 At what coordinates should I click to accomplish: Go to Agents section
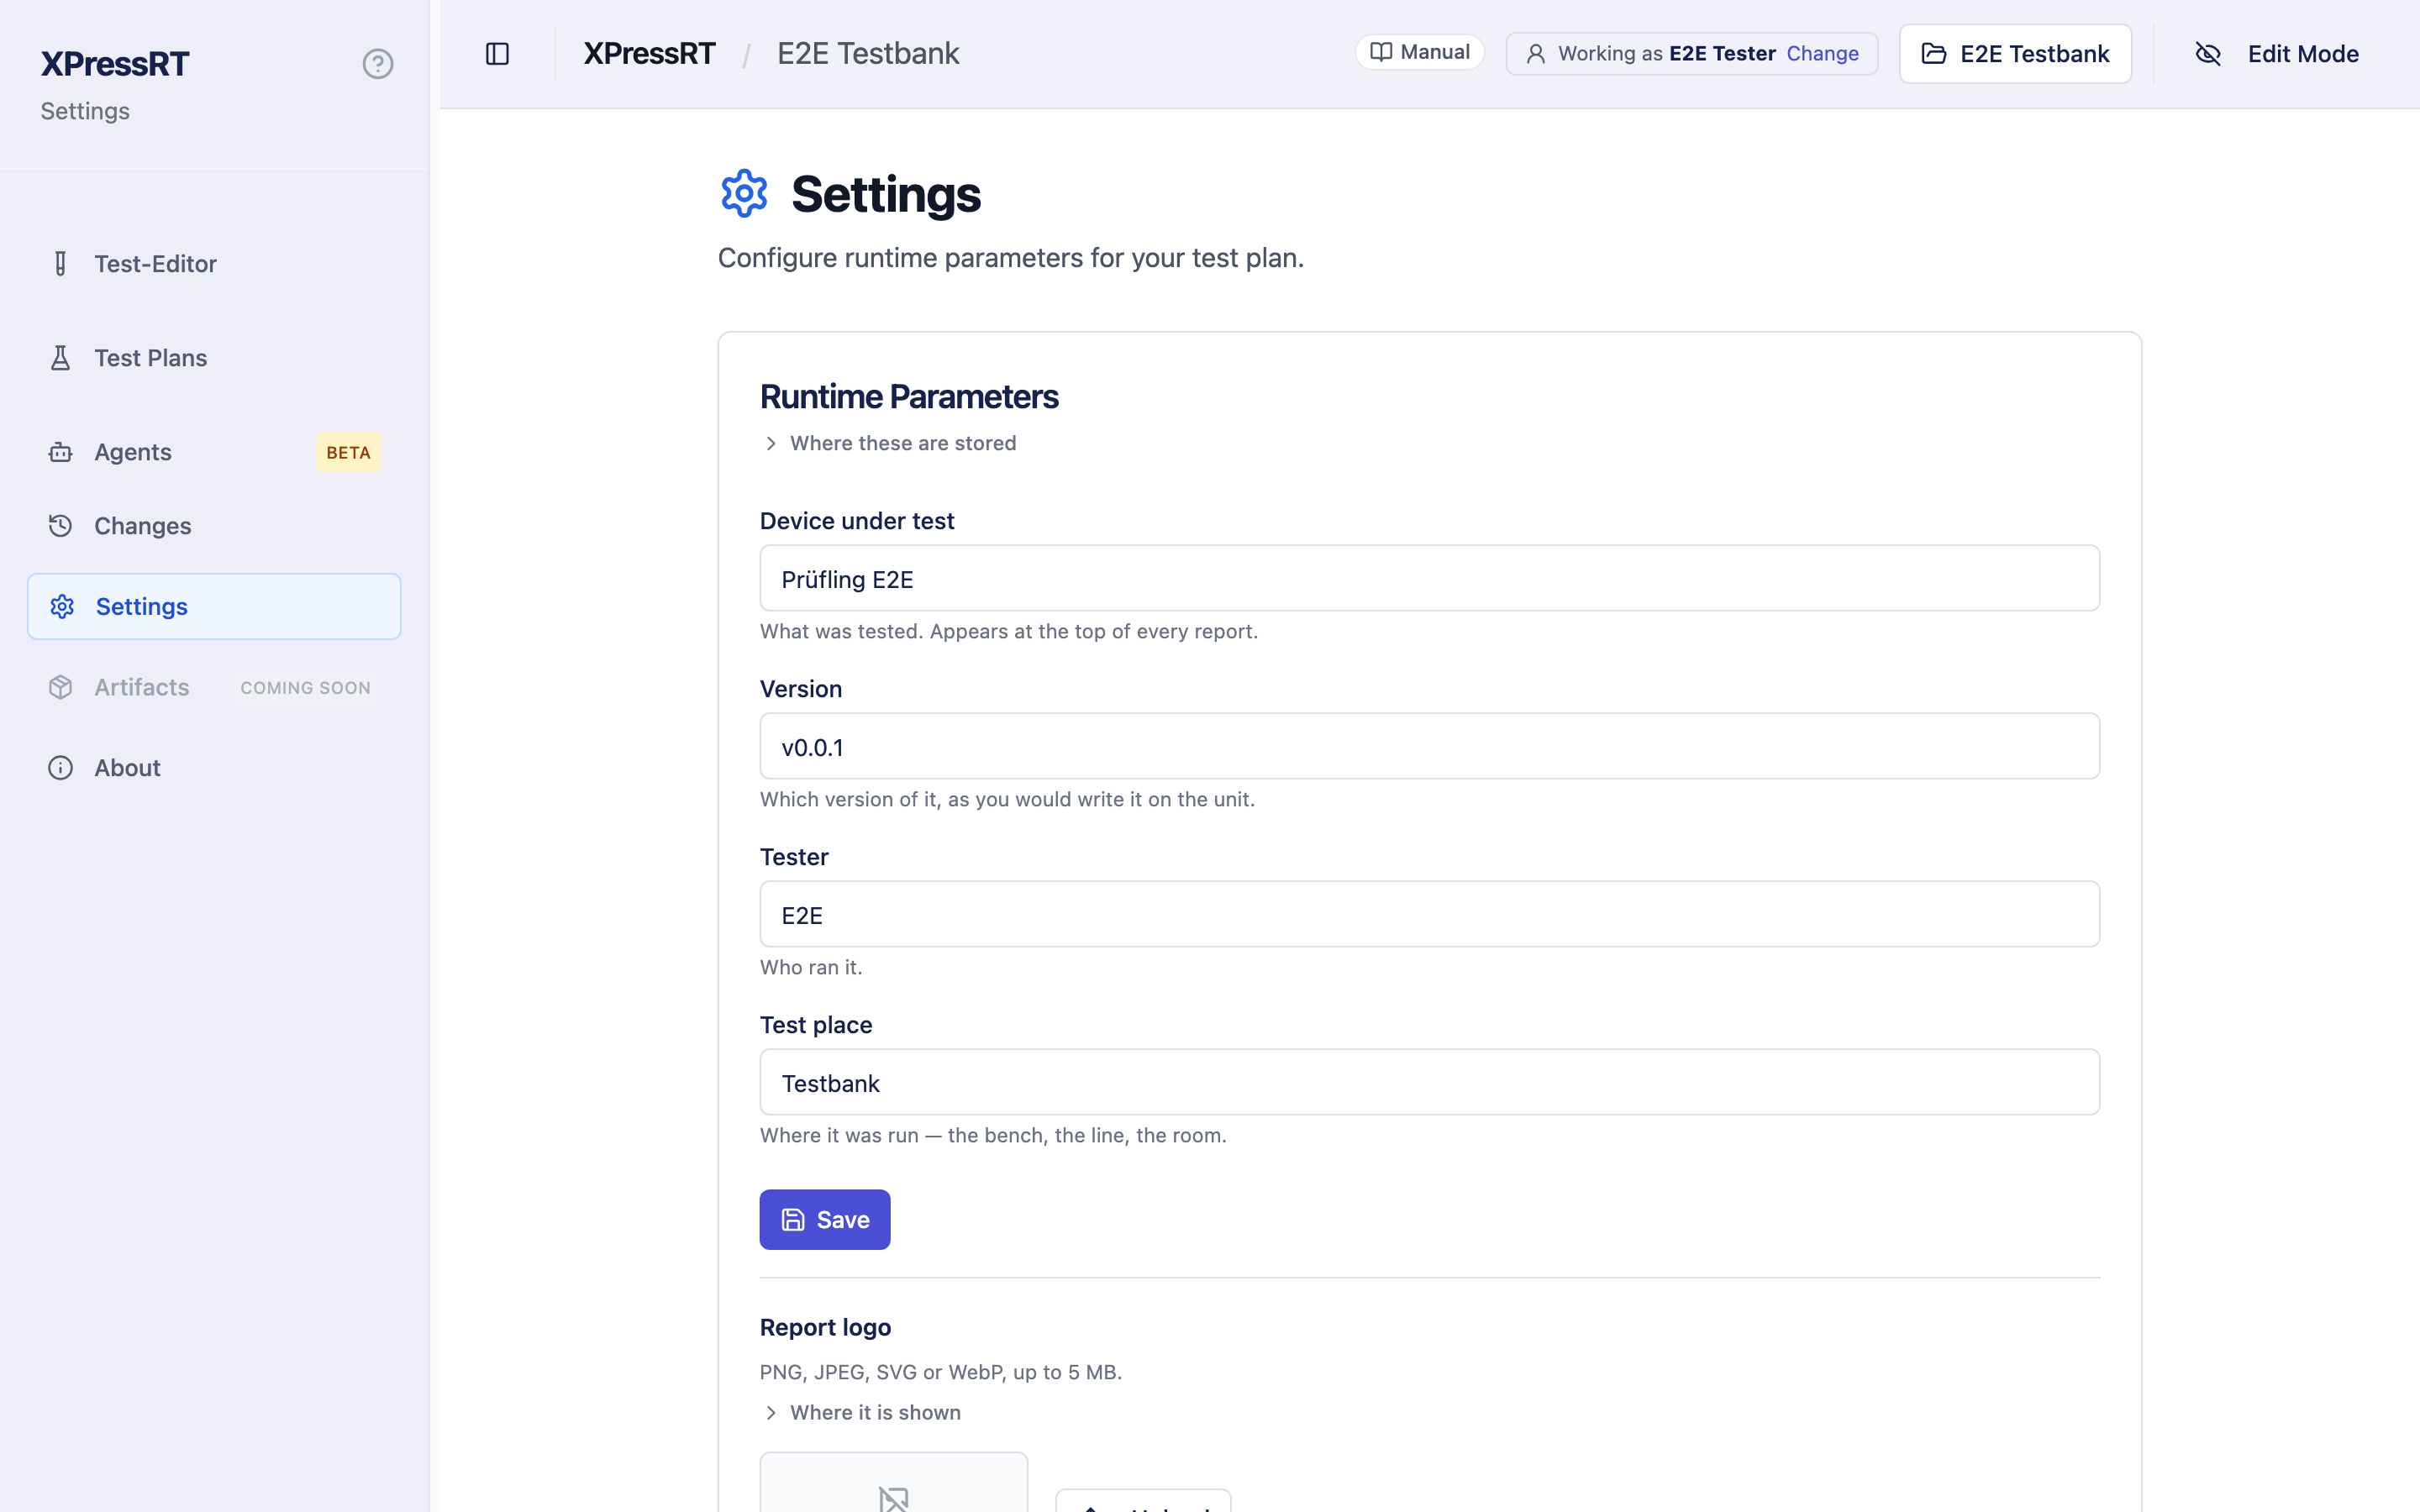pyautogui.click(x=214, y=452)
